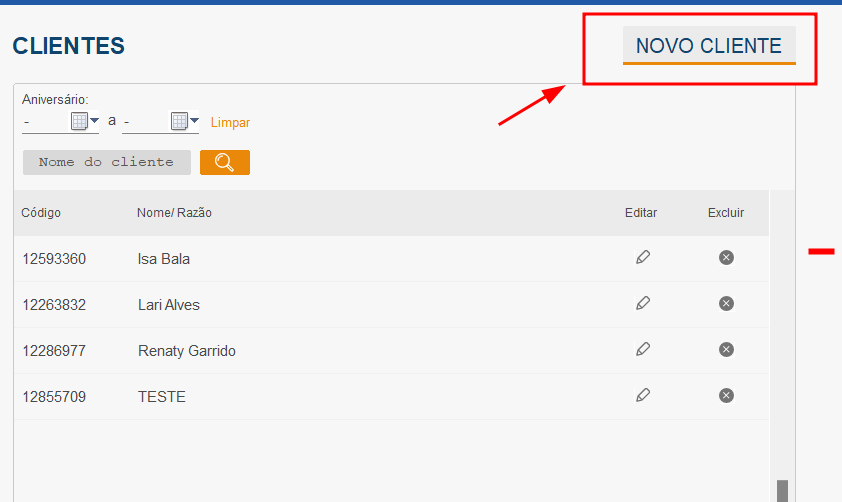The image size is (842, 502).
Task: Focus the Nome do cliente search field
Action: pos(107,162)
